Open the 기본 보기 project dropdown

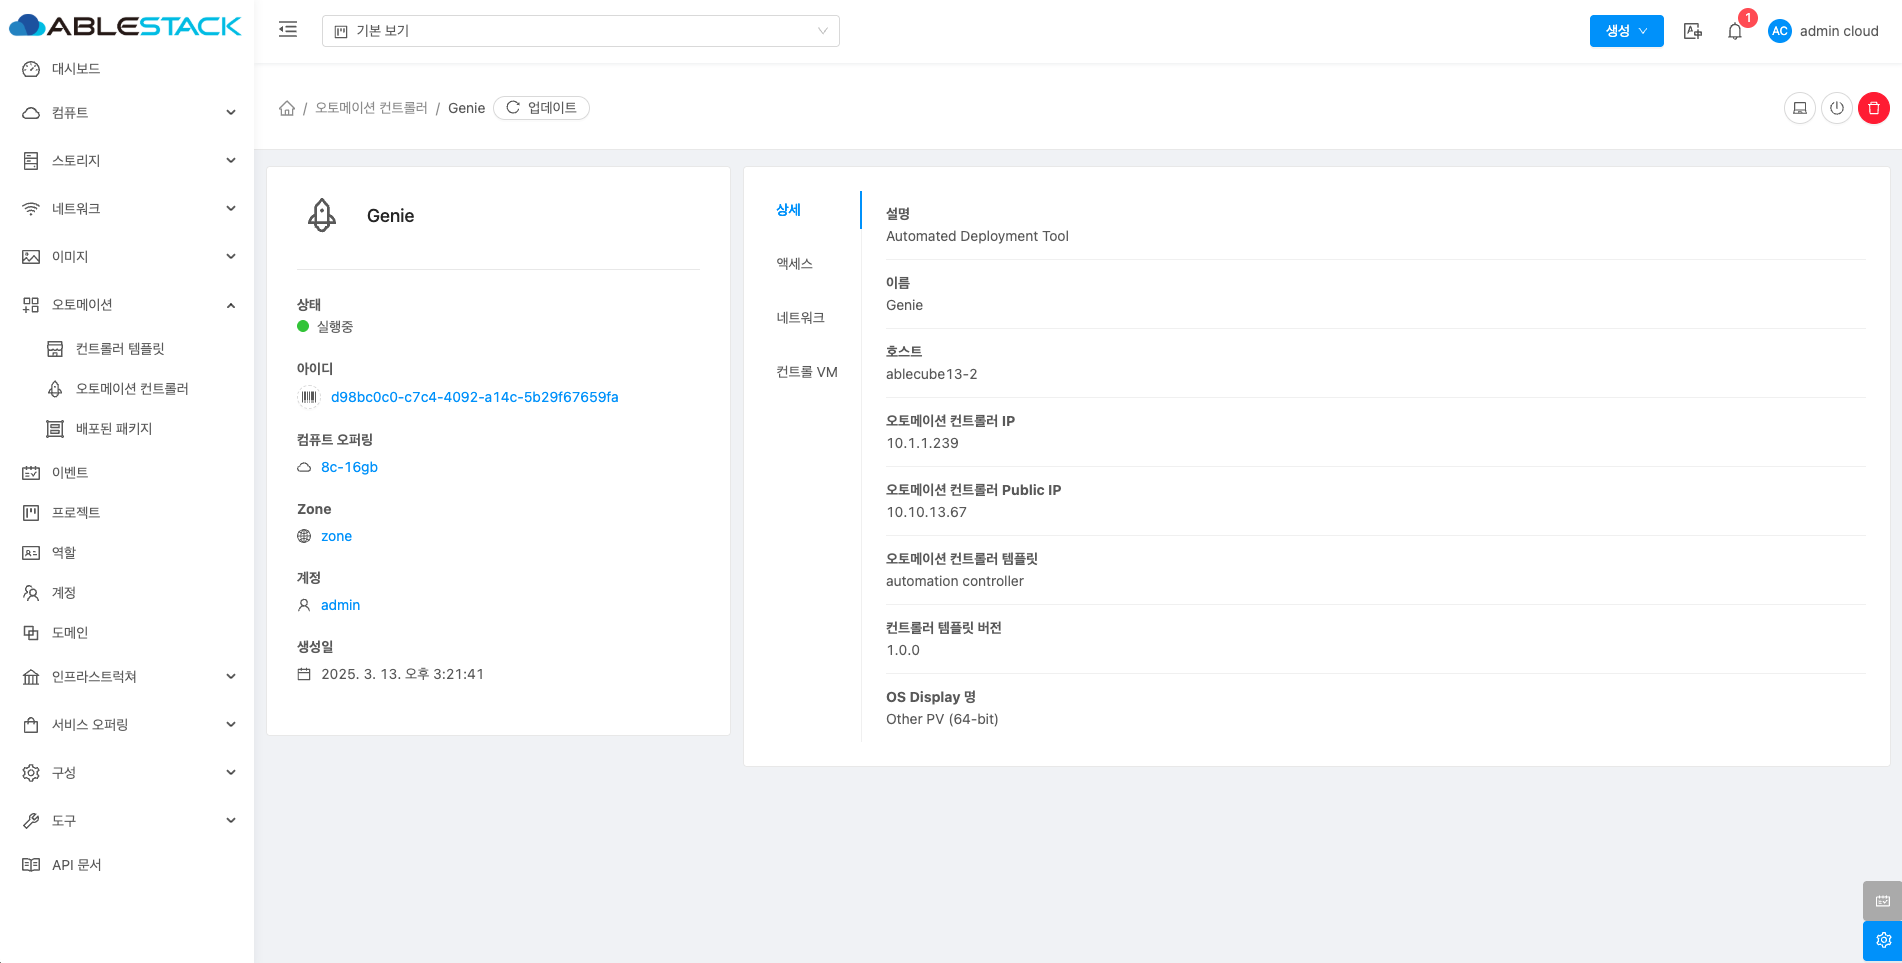(x=580, y=31)
